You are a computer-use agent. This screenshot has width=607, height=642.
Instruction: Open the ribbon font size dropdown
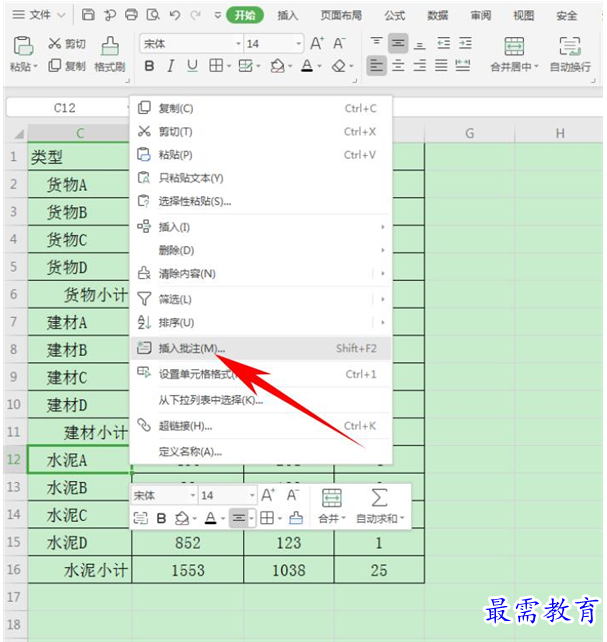(x=299, y=44)
